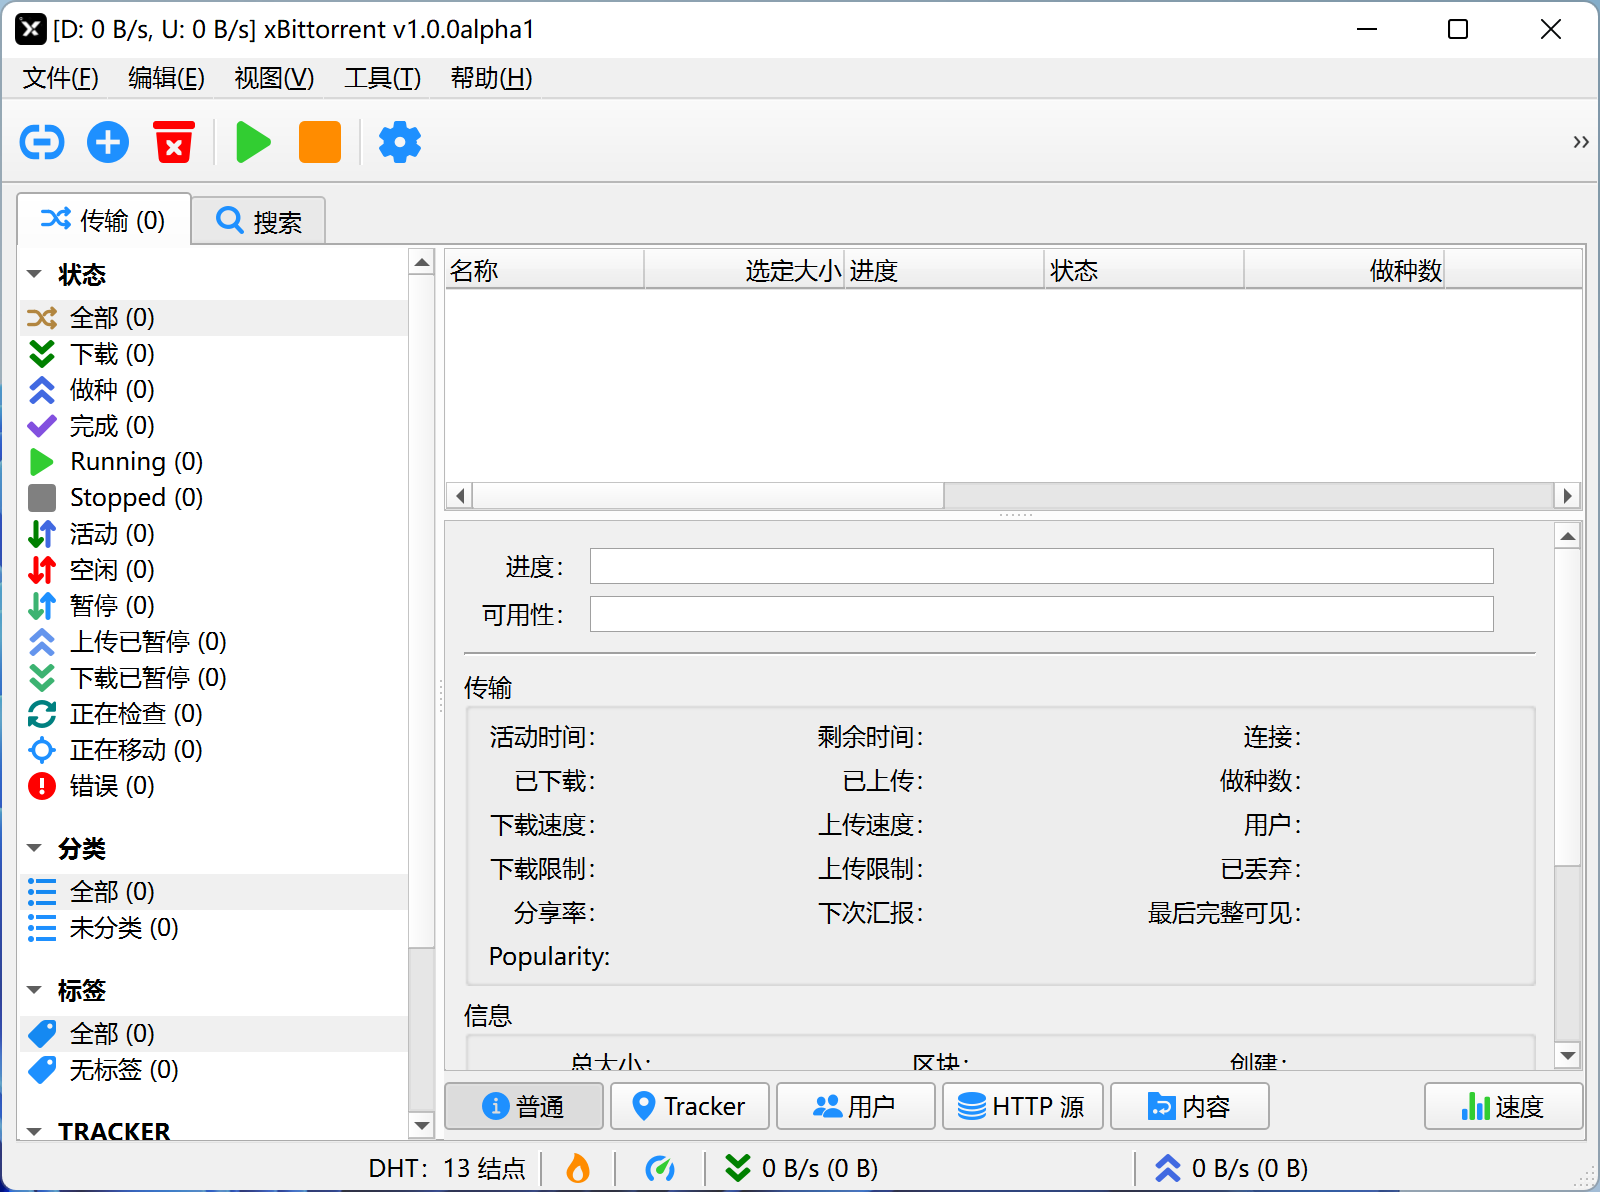Click the details panel scroll down arrow
Screen dimensions: 1600x1192
coord(1568,1055)
